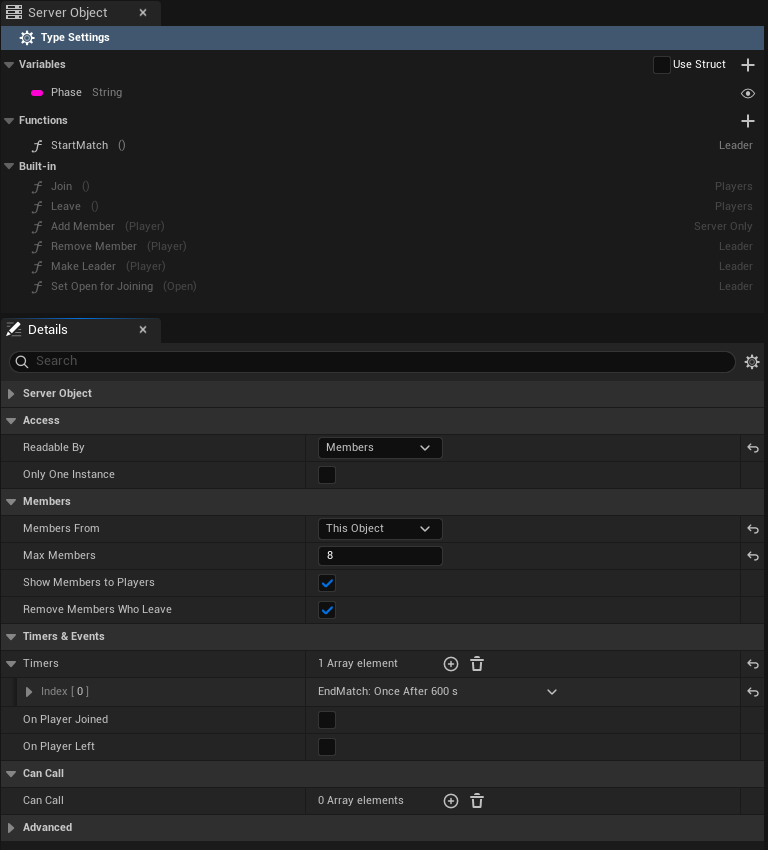This screenshot has width=768, height=850.
Task: Open the Members From dropdown
Action: (x=380, y=529)
